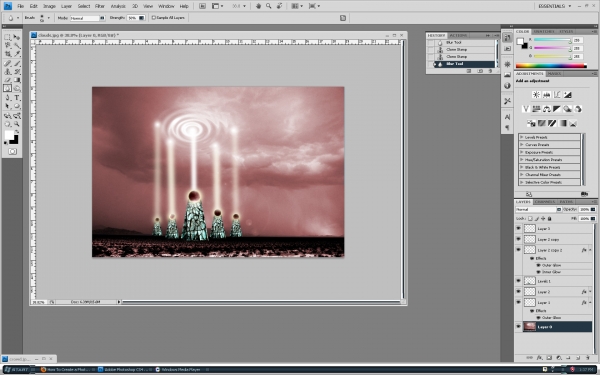Open the File menu
600x375 pixels.
tap(20, 6)
